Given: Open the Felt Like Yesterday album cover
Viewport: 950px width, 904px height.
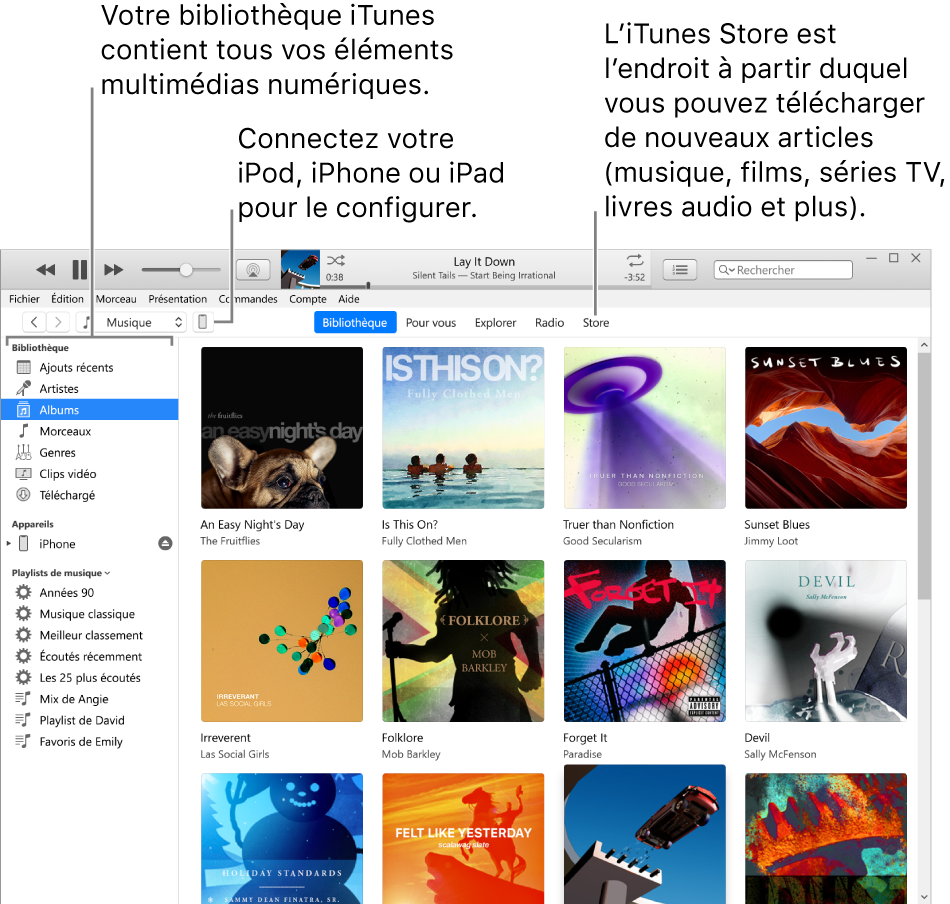Looking at the screenshot, I should [x=463, y=839].
